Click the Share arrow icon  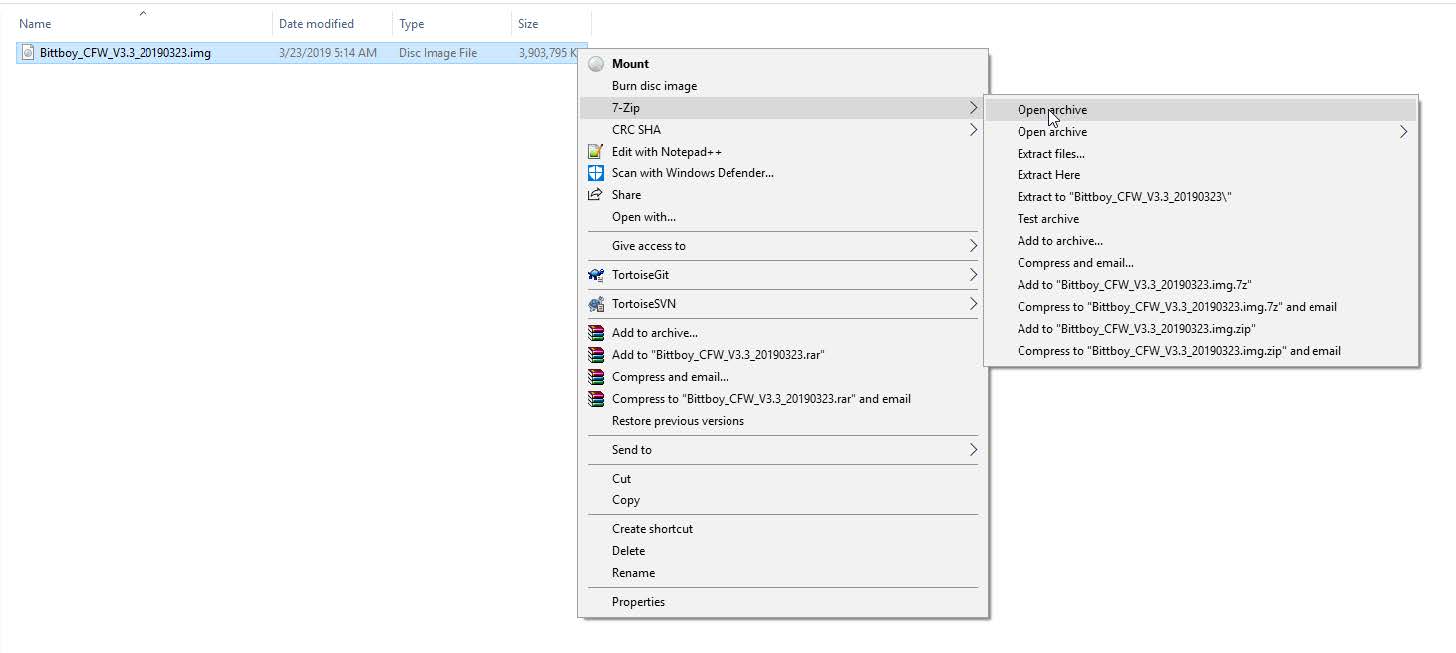(x=596, y=195)
